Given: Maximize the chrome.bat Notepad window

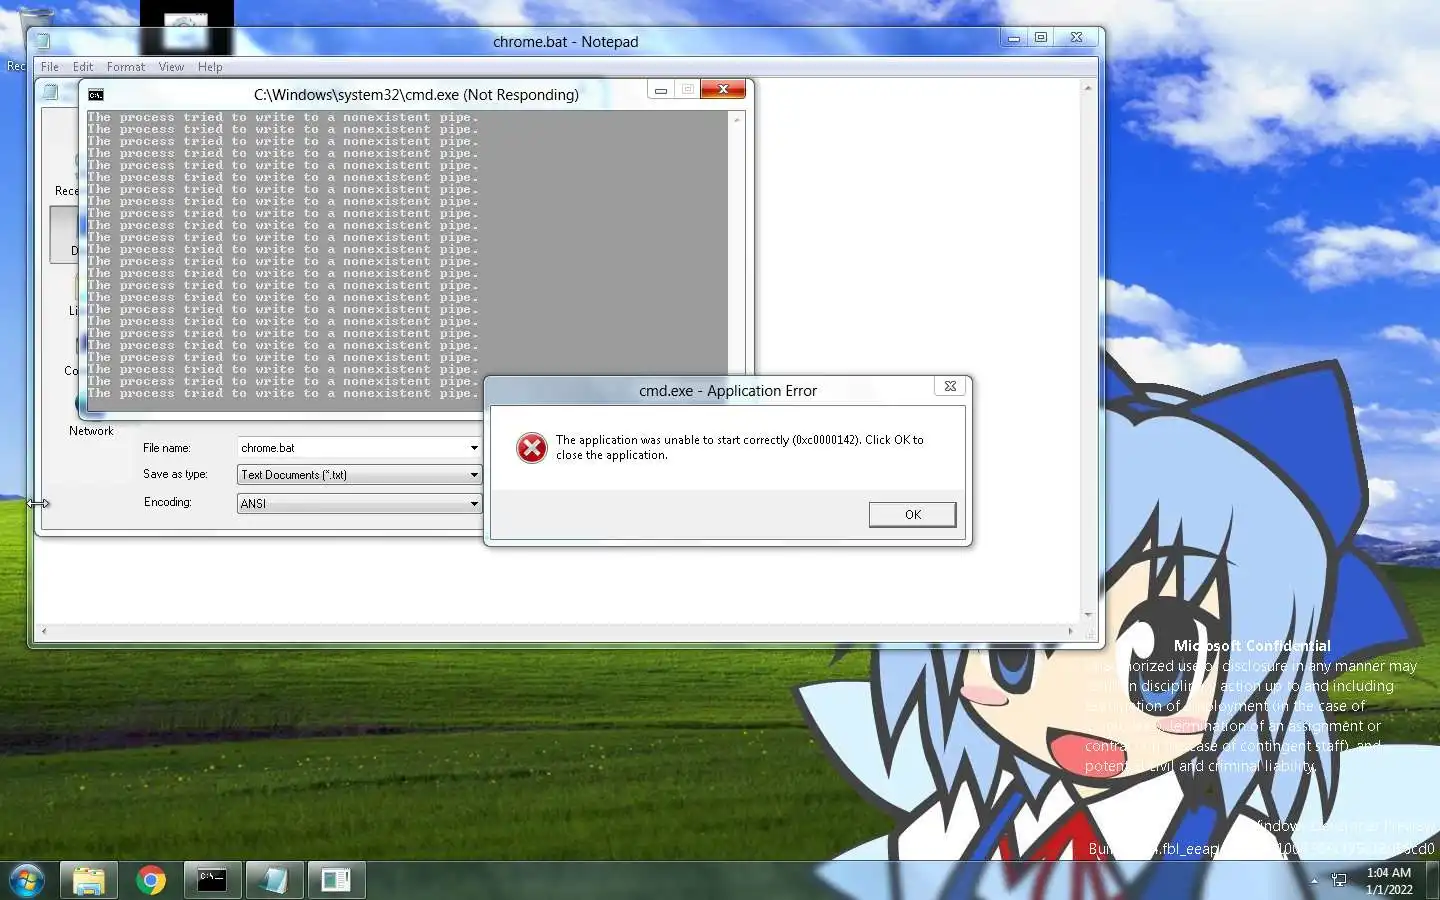Looking at the screenshot, I should point(1041,37).
